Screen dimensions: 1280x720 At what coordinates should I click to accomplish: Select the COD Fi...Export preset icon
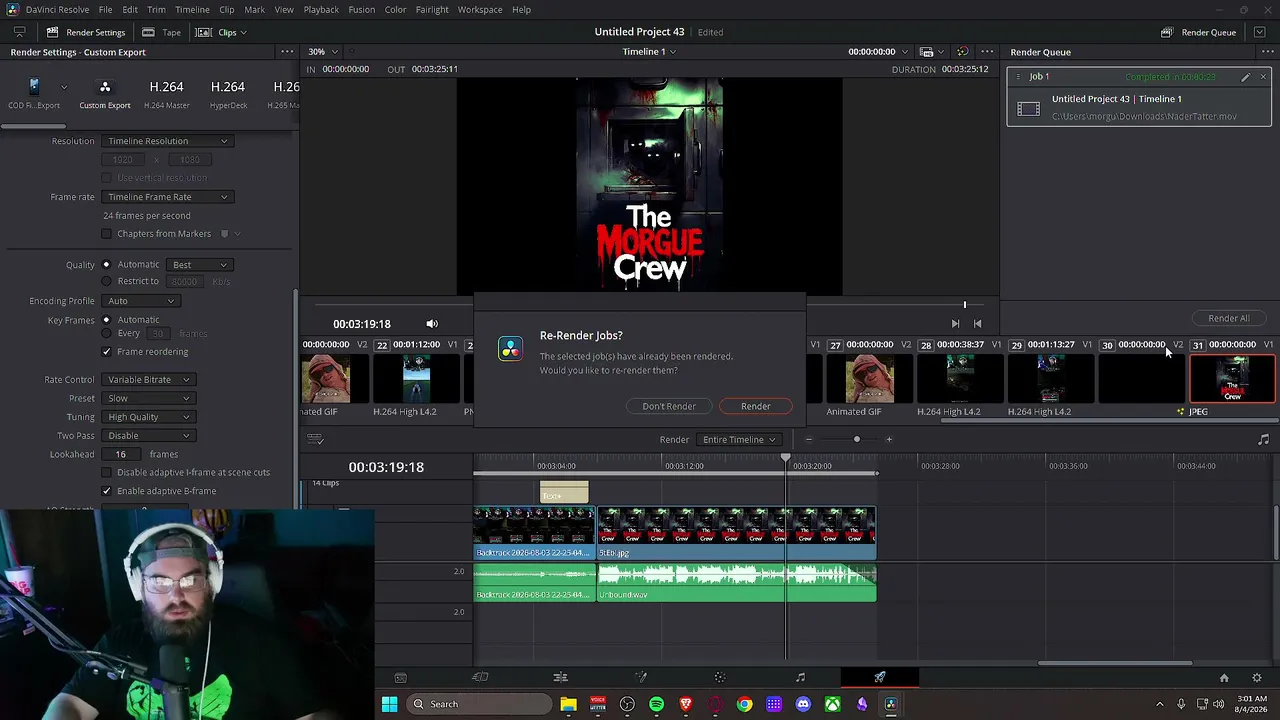coord(34,87)
